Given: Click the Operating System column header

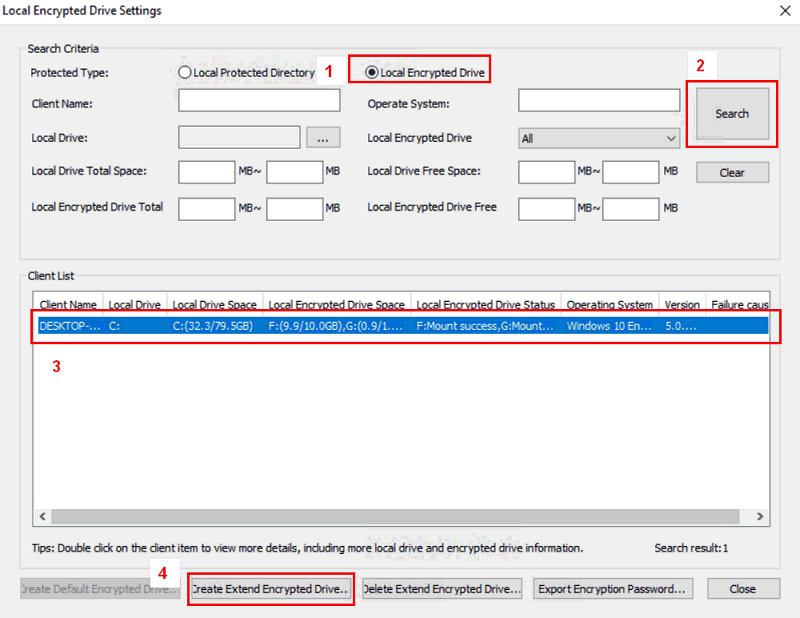Looking at the screenshot, I should click(x=609, y=304).
